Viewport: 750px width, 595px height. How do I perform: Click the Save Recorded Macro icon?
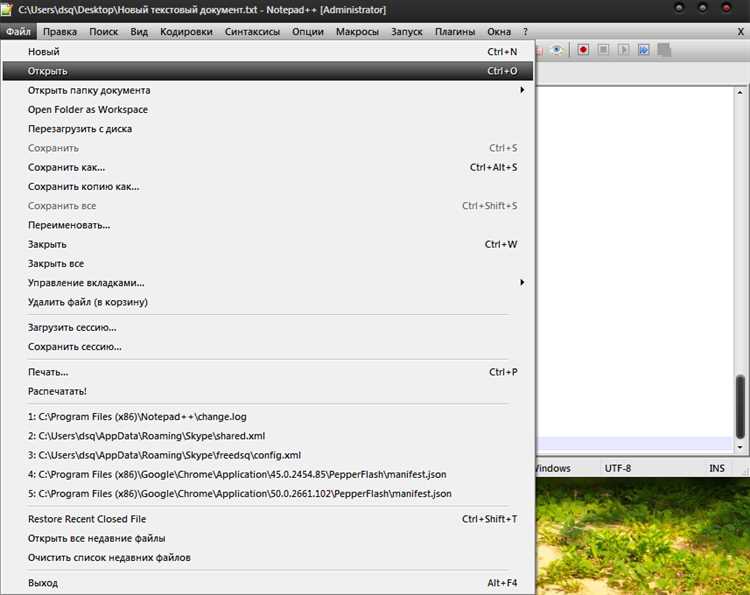664,50
